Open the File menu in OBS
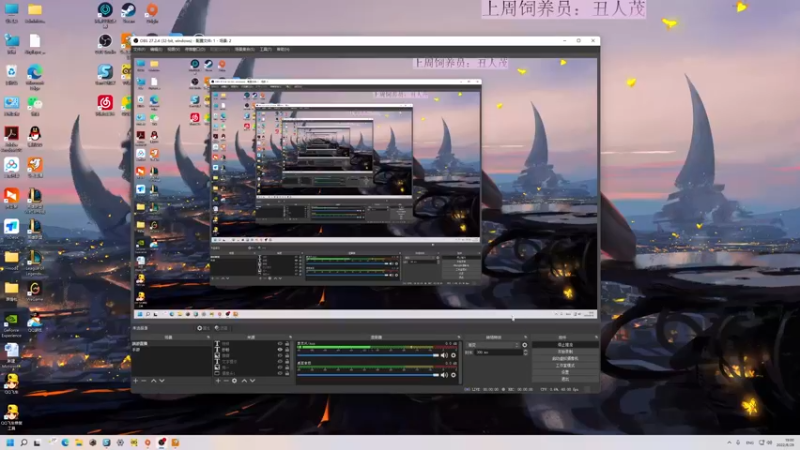This screenshot has width=800, height=450. click(x=139, y=49)
